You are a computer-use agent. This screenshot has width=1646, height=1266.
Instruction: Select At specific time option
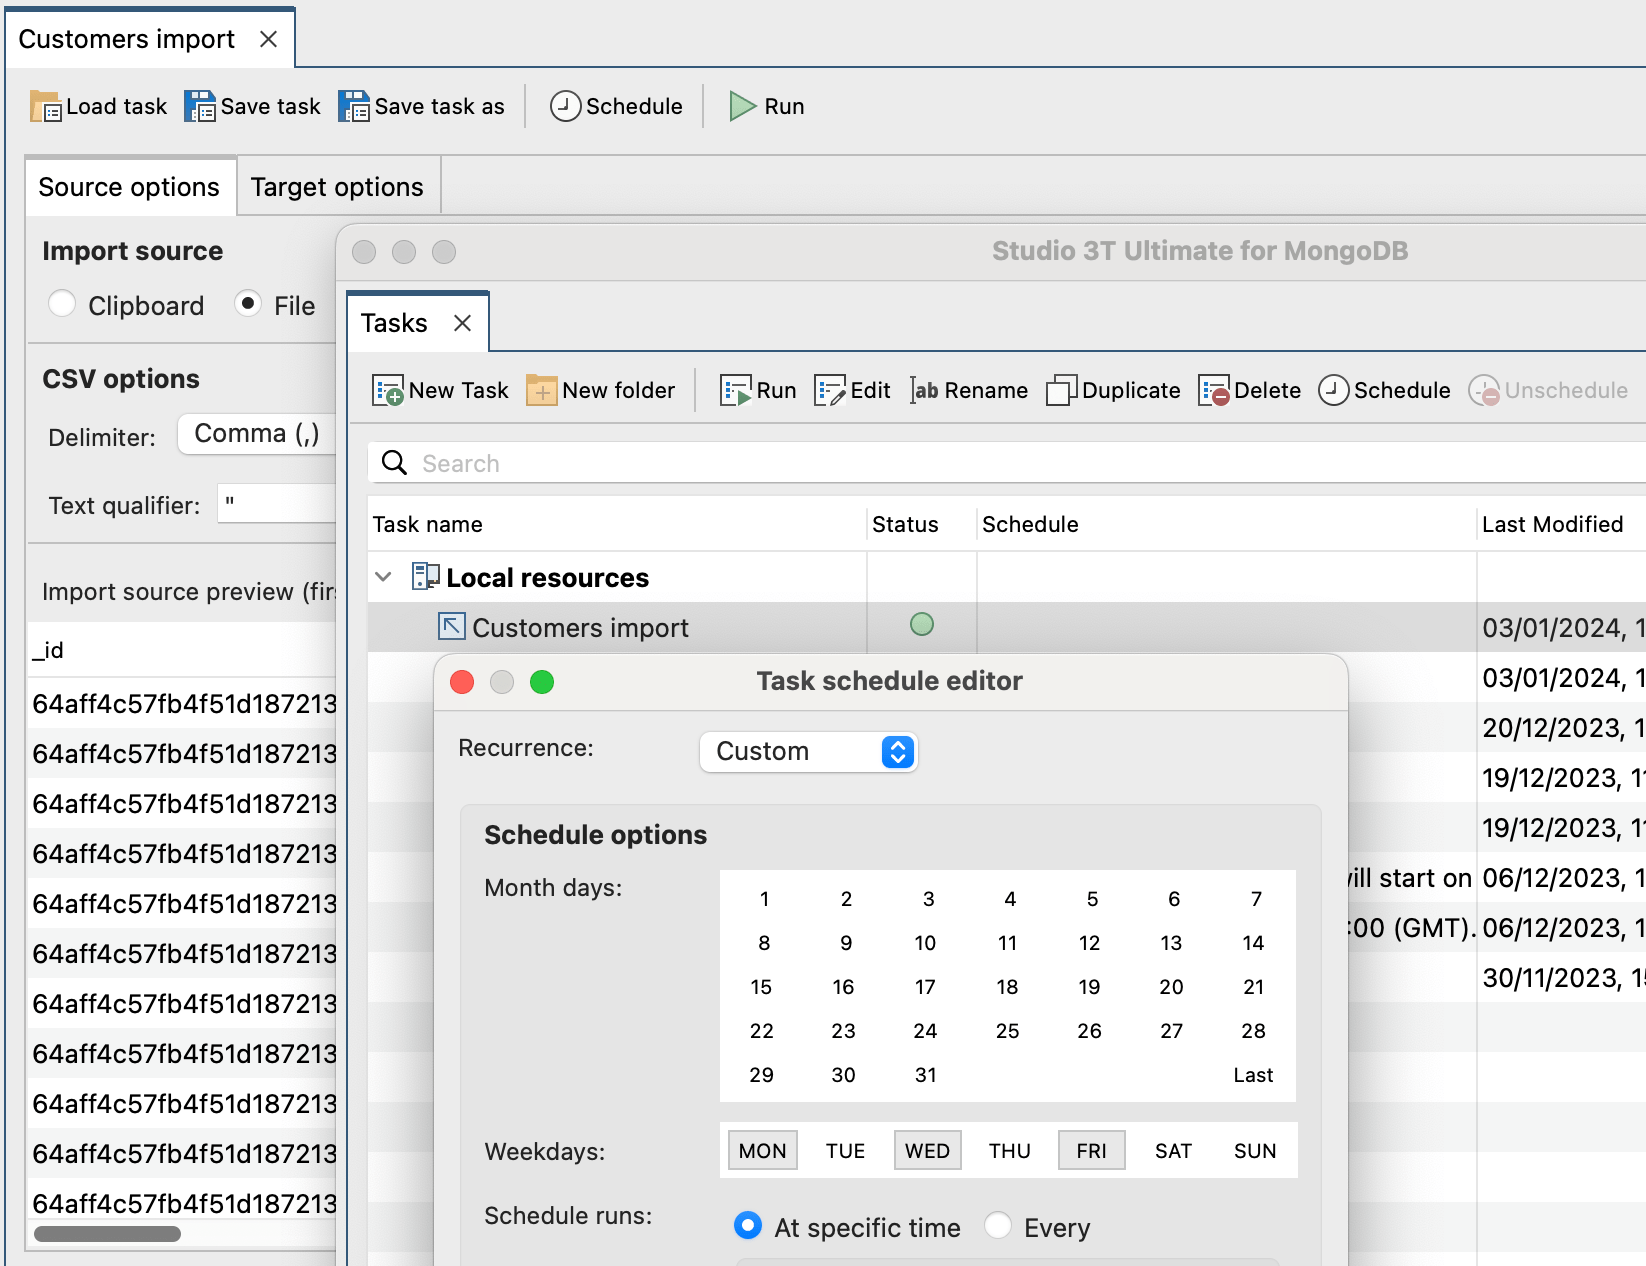click(x=748, y=1225)
